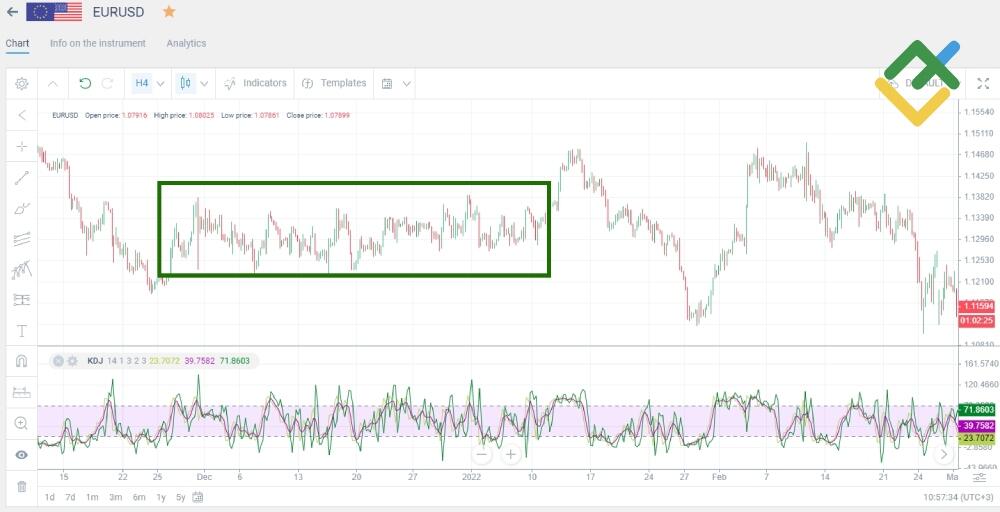
Task: Select the 1m range
Action: 92,497
